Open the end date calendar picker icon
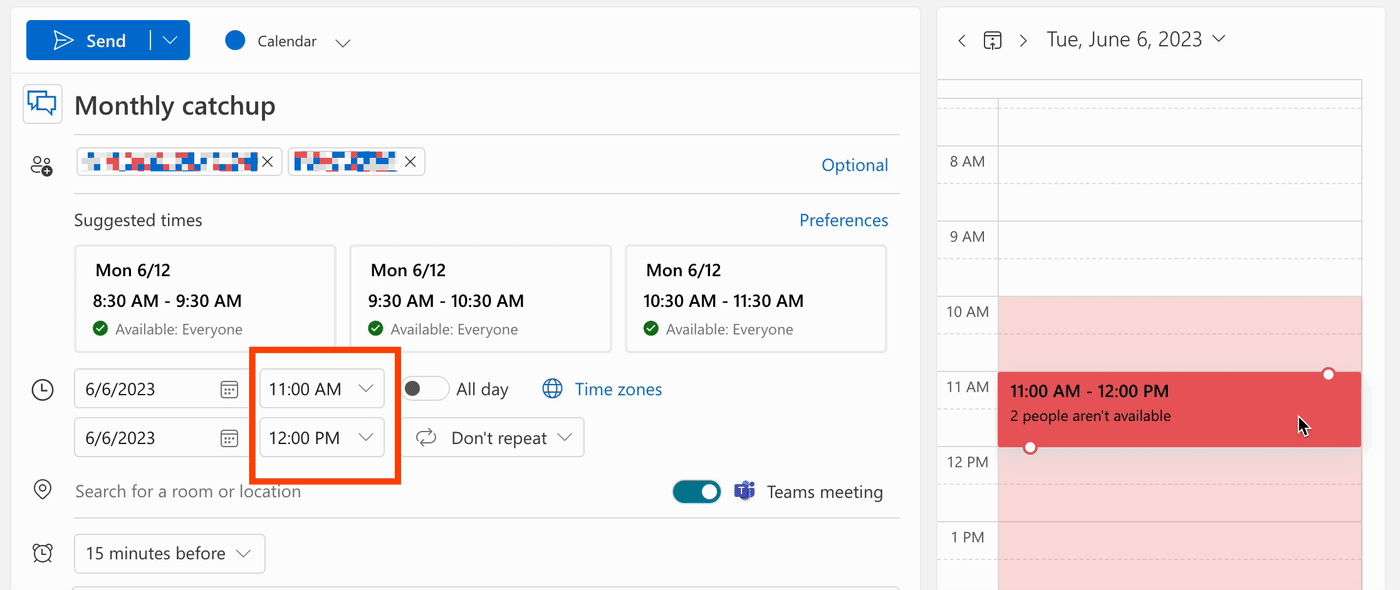1400x590 pixels. tap(229, 438)
